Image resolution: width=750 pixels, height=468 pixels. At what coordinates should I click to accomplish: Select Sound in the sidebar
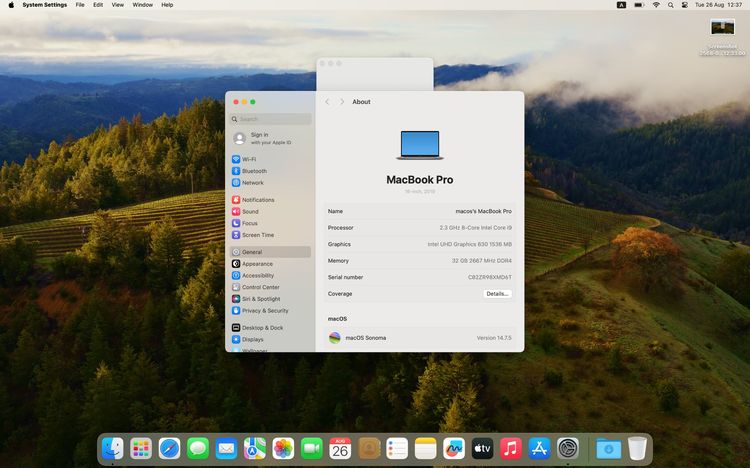[270, 212]
